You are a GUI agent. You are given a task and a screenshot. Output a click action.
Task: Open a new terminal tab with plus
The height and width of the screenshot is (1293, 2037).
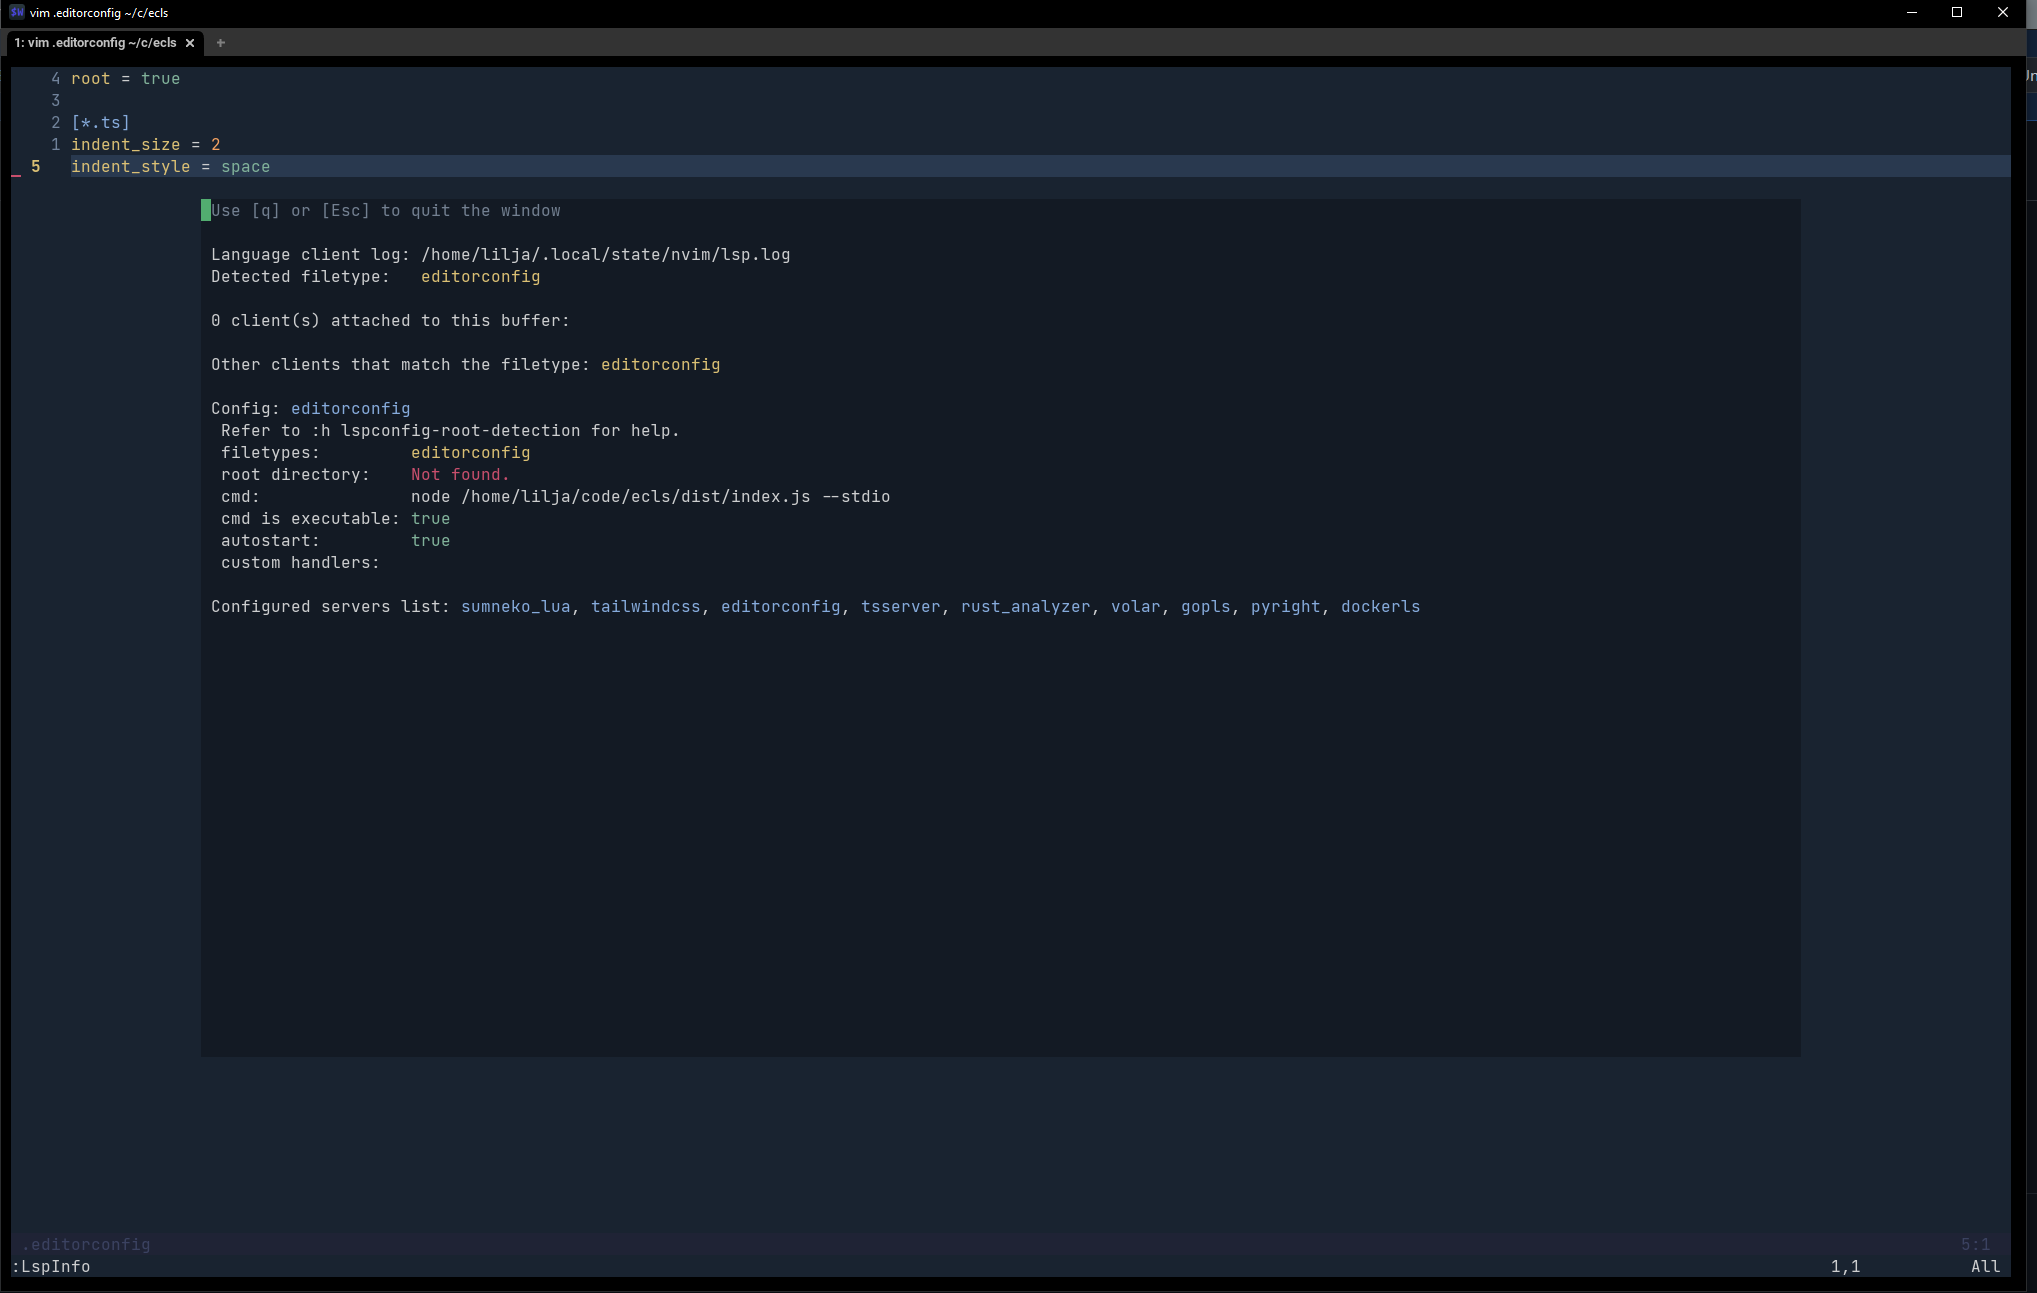point(221,43)
